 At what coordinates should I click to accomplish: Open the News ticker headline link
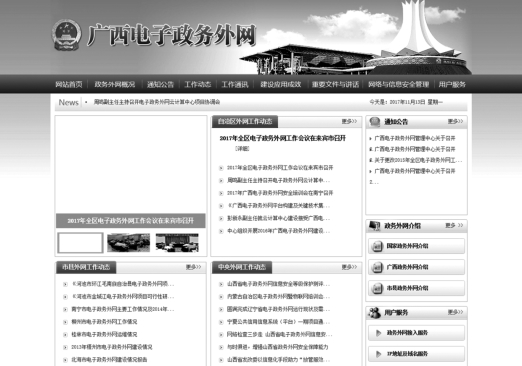[x=157, y=102]
